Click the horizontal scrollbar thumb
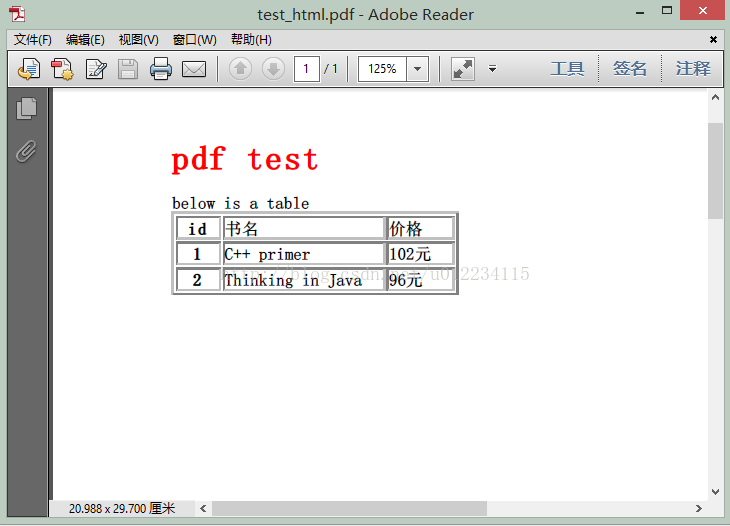This screenshot has width=730, height=526. point(350,508)
